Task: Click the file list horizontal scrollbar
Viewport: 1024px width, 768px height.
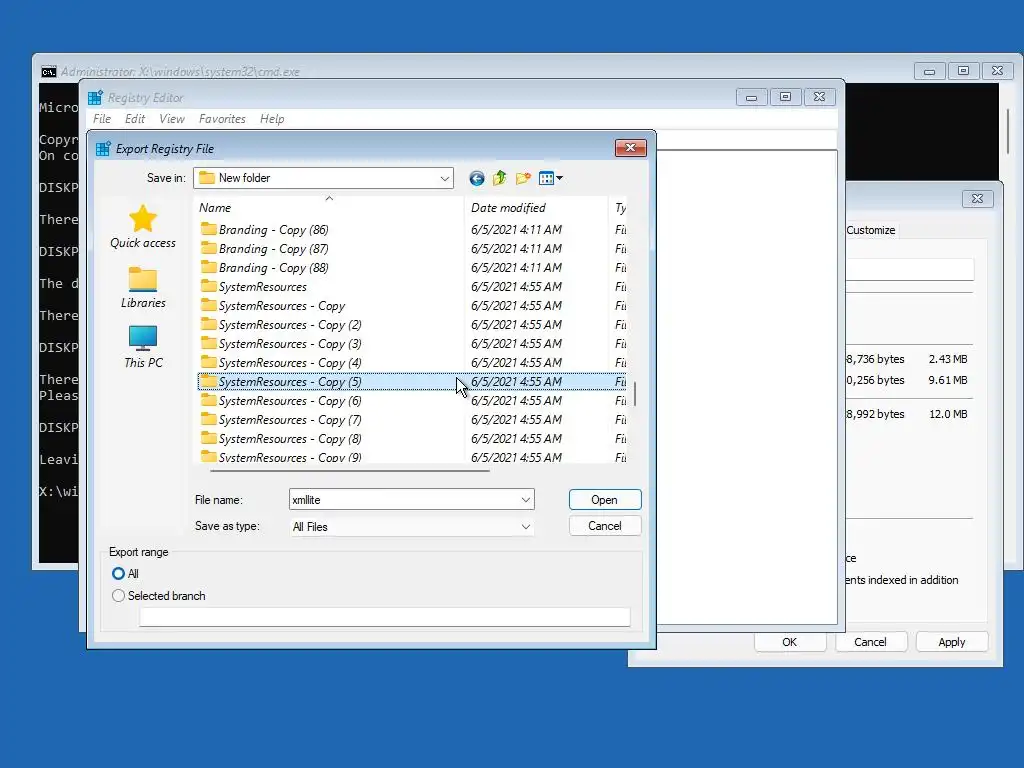Action: pyautogui.click(x=350, y=470)
